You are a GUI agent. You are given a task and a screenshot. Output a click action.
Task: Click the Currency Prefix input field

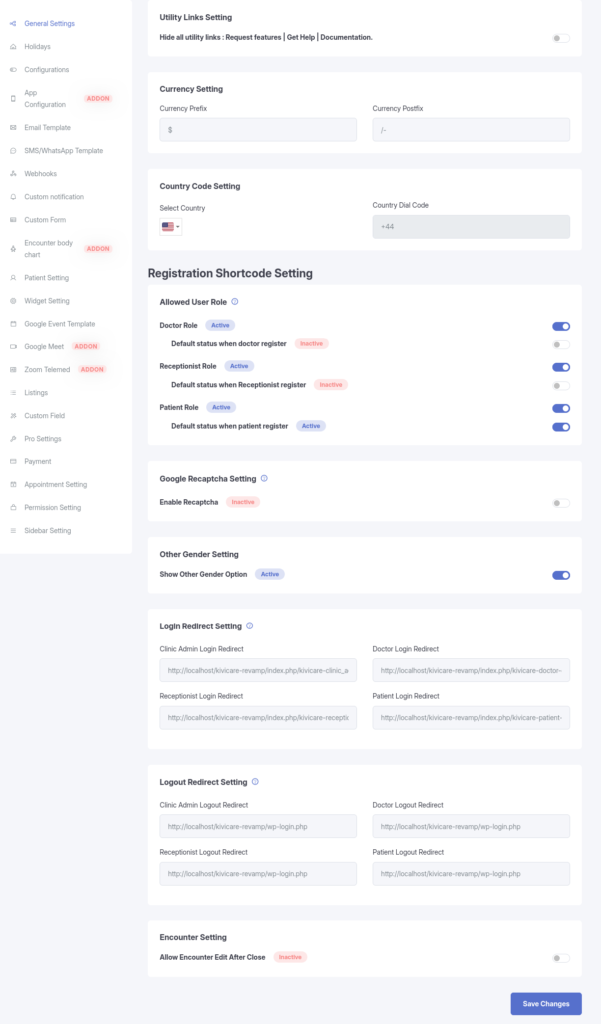(258, 130)
